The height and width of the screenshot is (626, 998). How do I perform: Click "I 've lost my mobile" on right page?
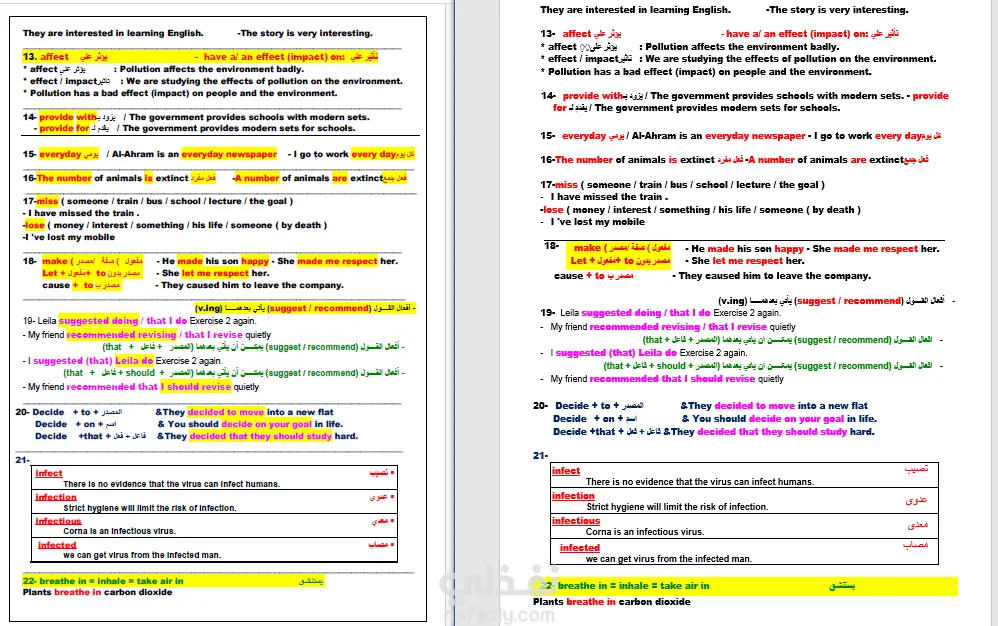598,222
